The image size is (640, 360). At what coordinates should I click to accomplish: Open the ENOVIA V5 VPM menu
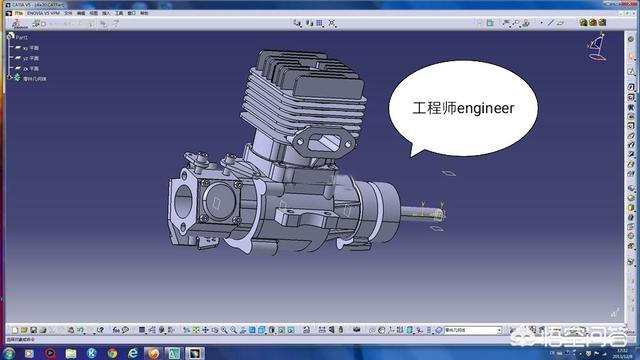point(43,13)
